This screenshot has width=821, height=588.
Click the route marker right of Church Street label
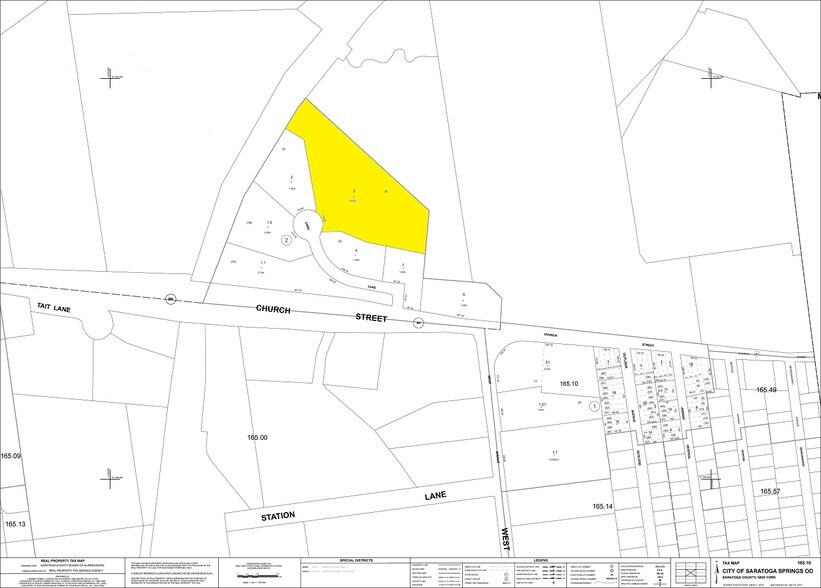tap(418, 322)
